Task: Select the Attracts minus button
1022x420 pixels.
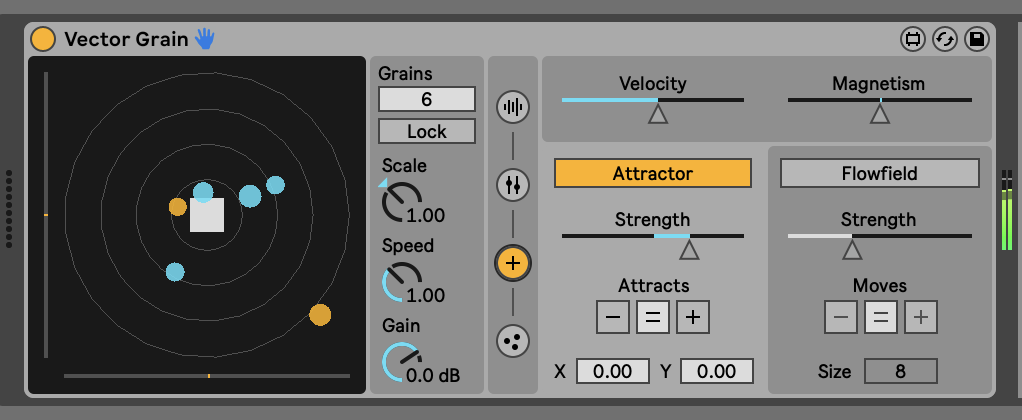Action: pos(613,318)
